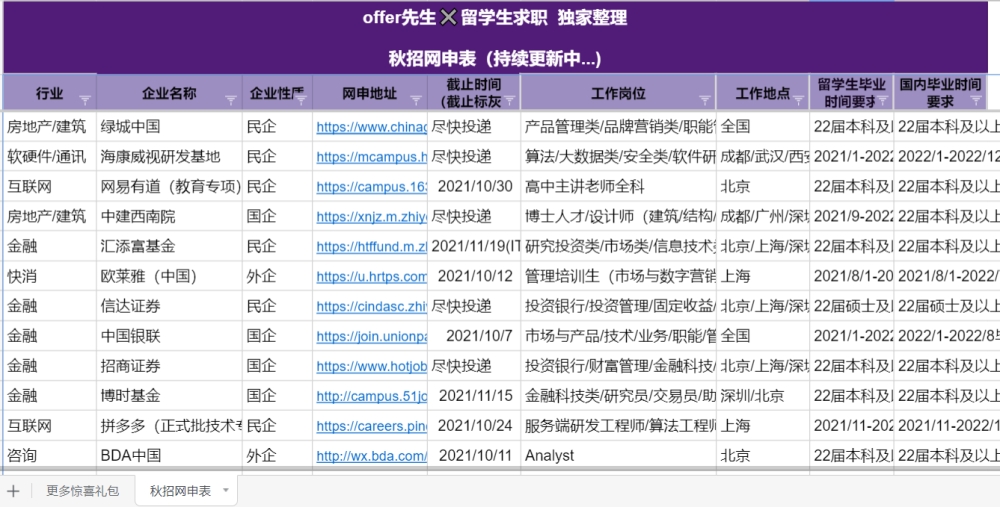Open 博时基金 campus.51job link

pyautogui.click(x=371, y=396)
